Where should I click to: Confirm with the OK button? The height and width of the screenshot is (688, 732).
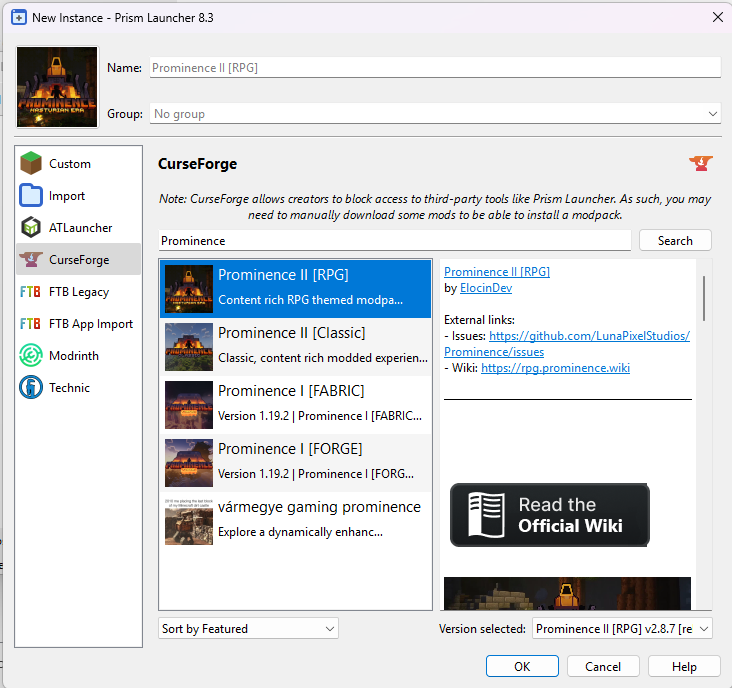point(522,667)
